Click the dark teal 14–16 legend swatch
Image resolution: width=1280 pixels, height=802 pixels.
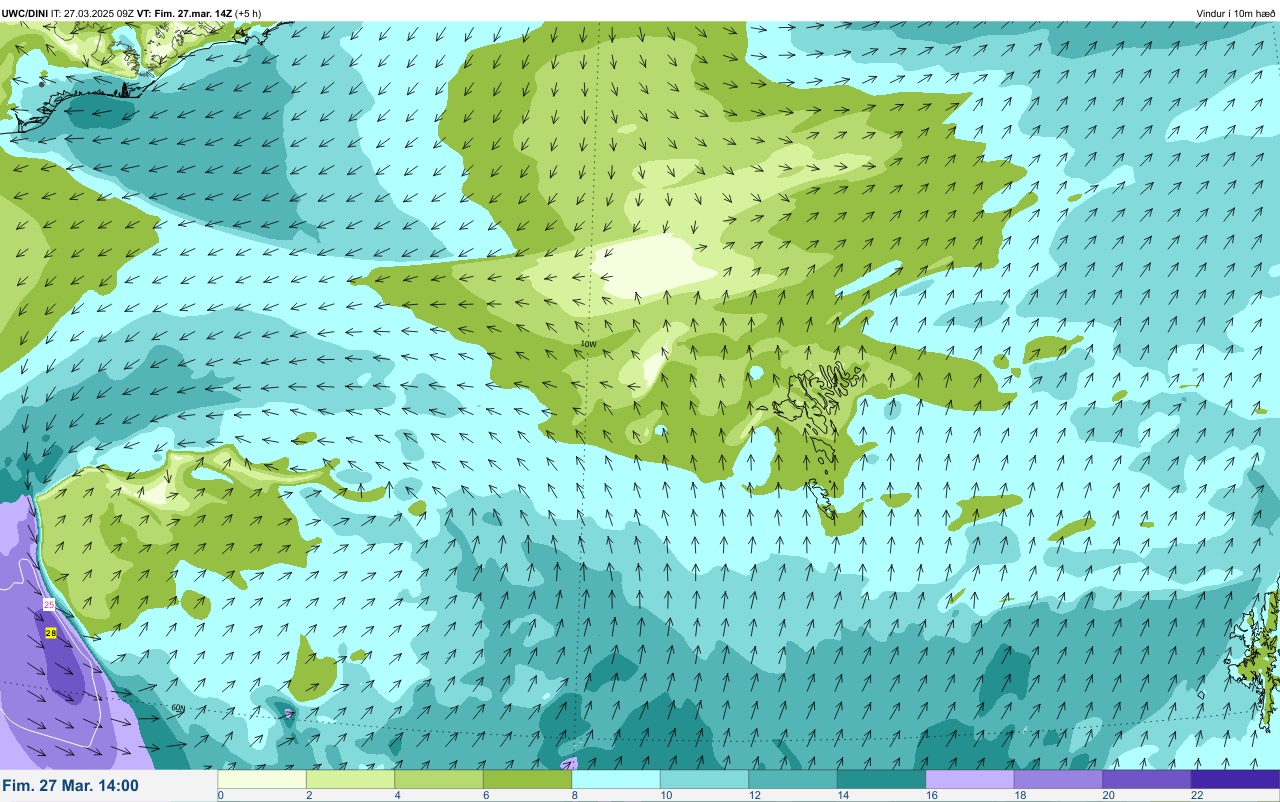[881, 779]
